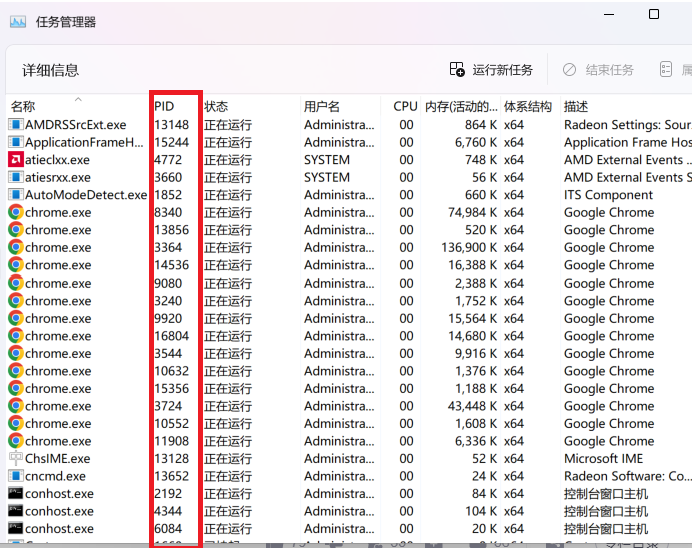Sort by 描述 column header
Viewport: 697px width, 548px height.
[x=576, y=106]
